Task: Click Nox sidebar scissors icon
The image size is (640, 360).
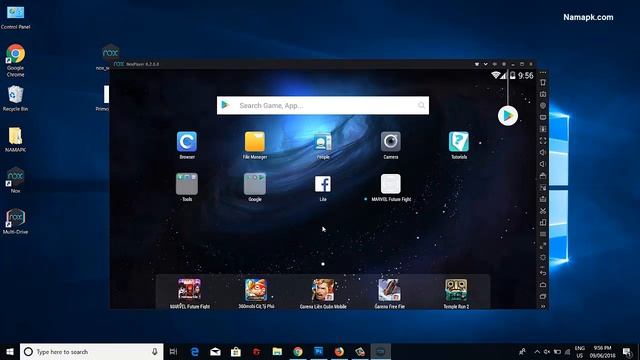Action: point(543,211)
